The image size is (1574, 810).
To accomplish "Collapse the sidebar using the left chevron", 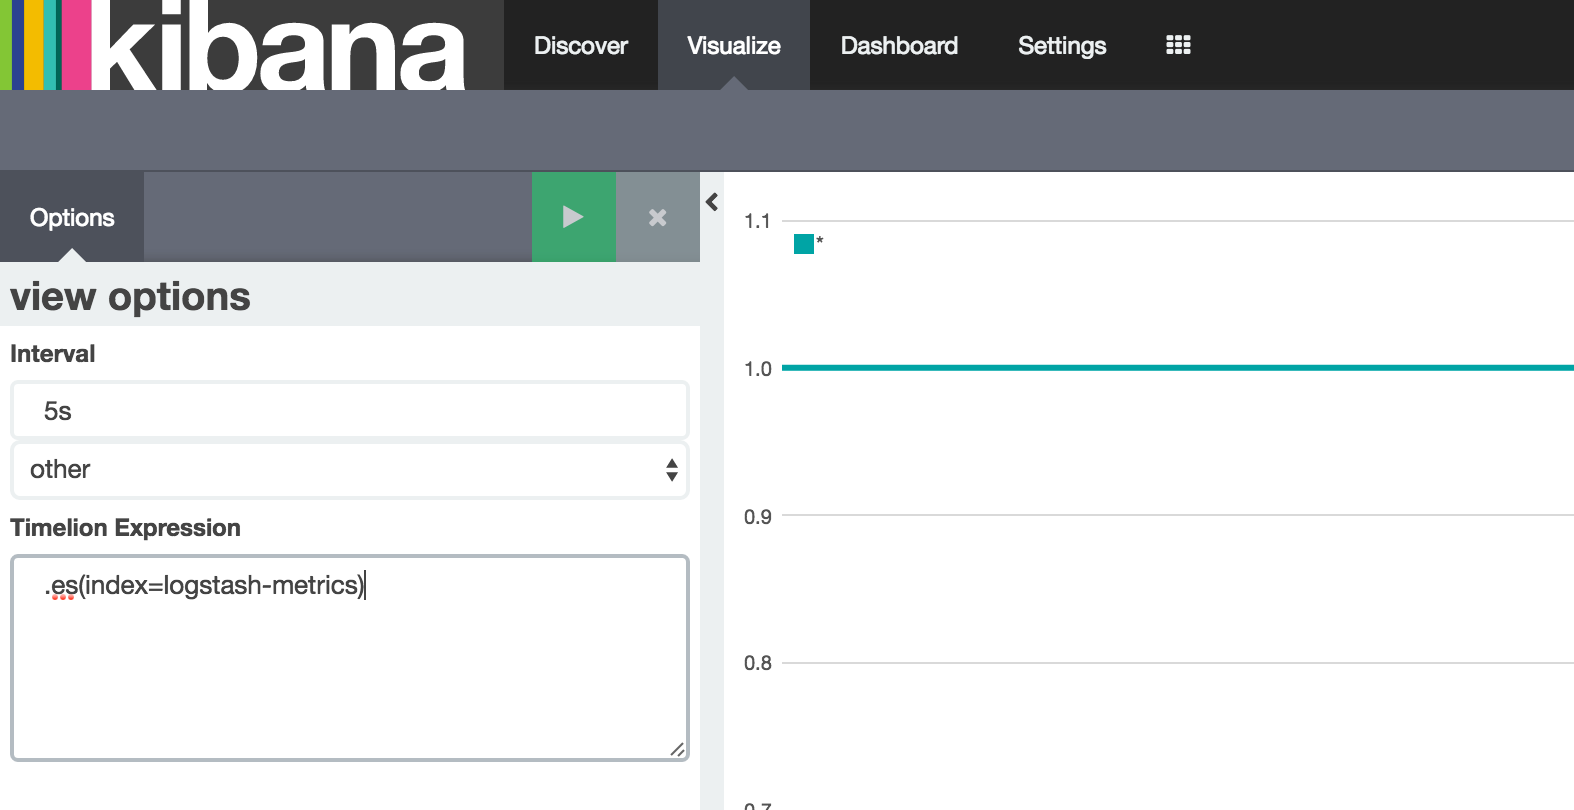I will point(712,202).
